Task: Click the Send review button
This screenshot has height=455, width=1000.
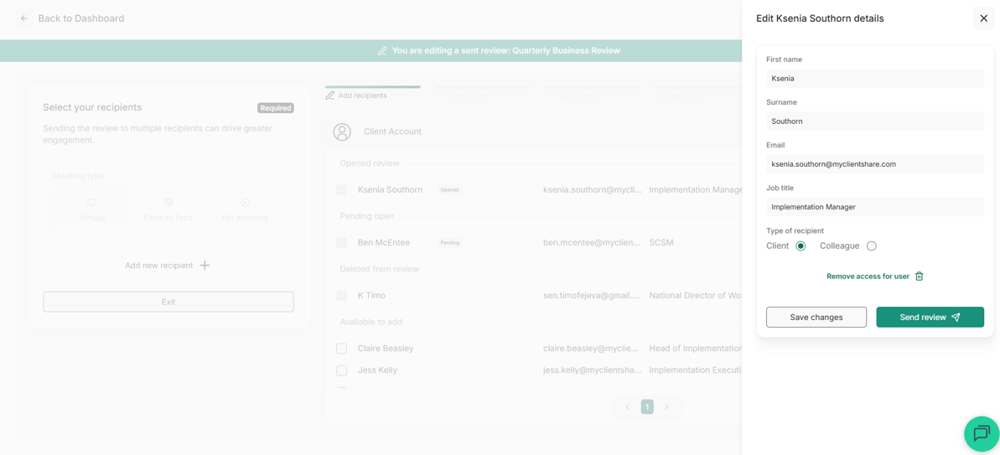Action: point(930,317)
